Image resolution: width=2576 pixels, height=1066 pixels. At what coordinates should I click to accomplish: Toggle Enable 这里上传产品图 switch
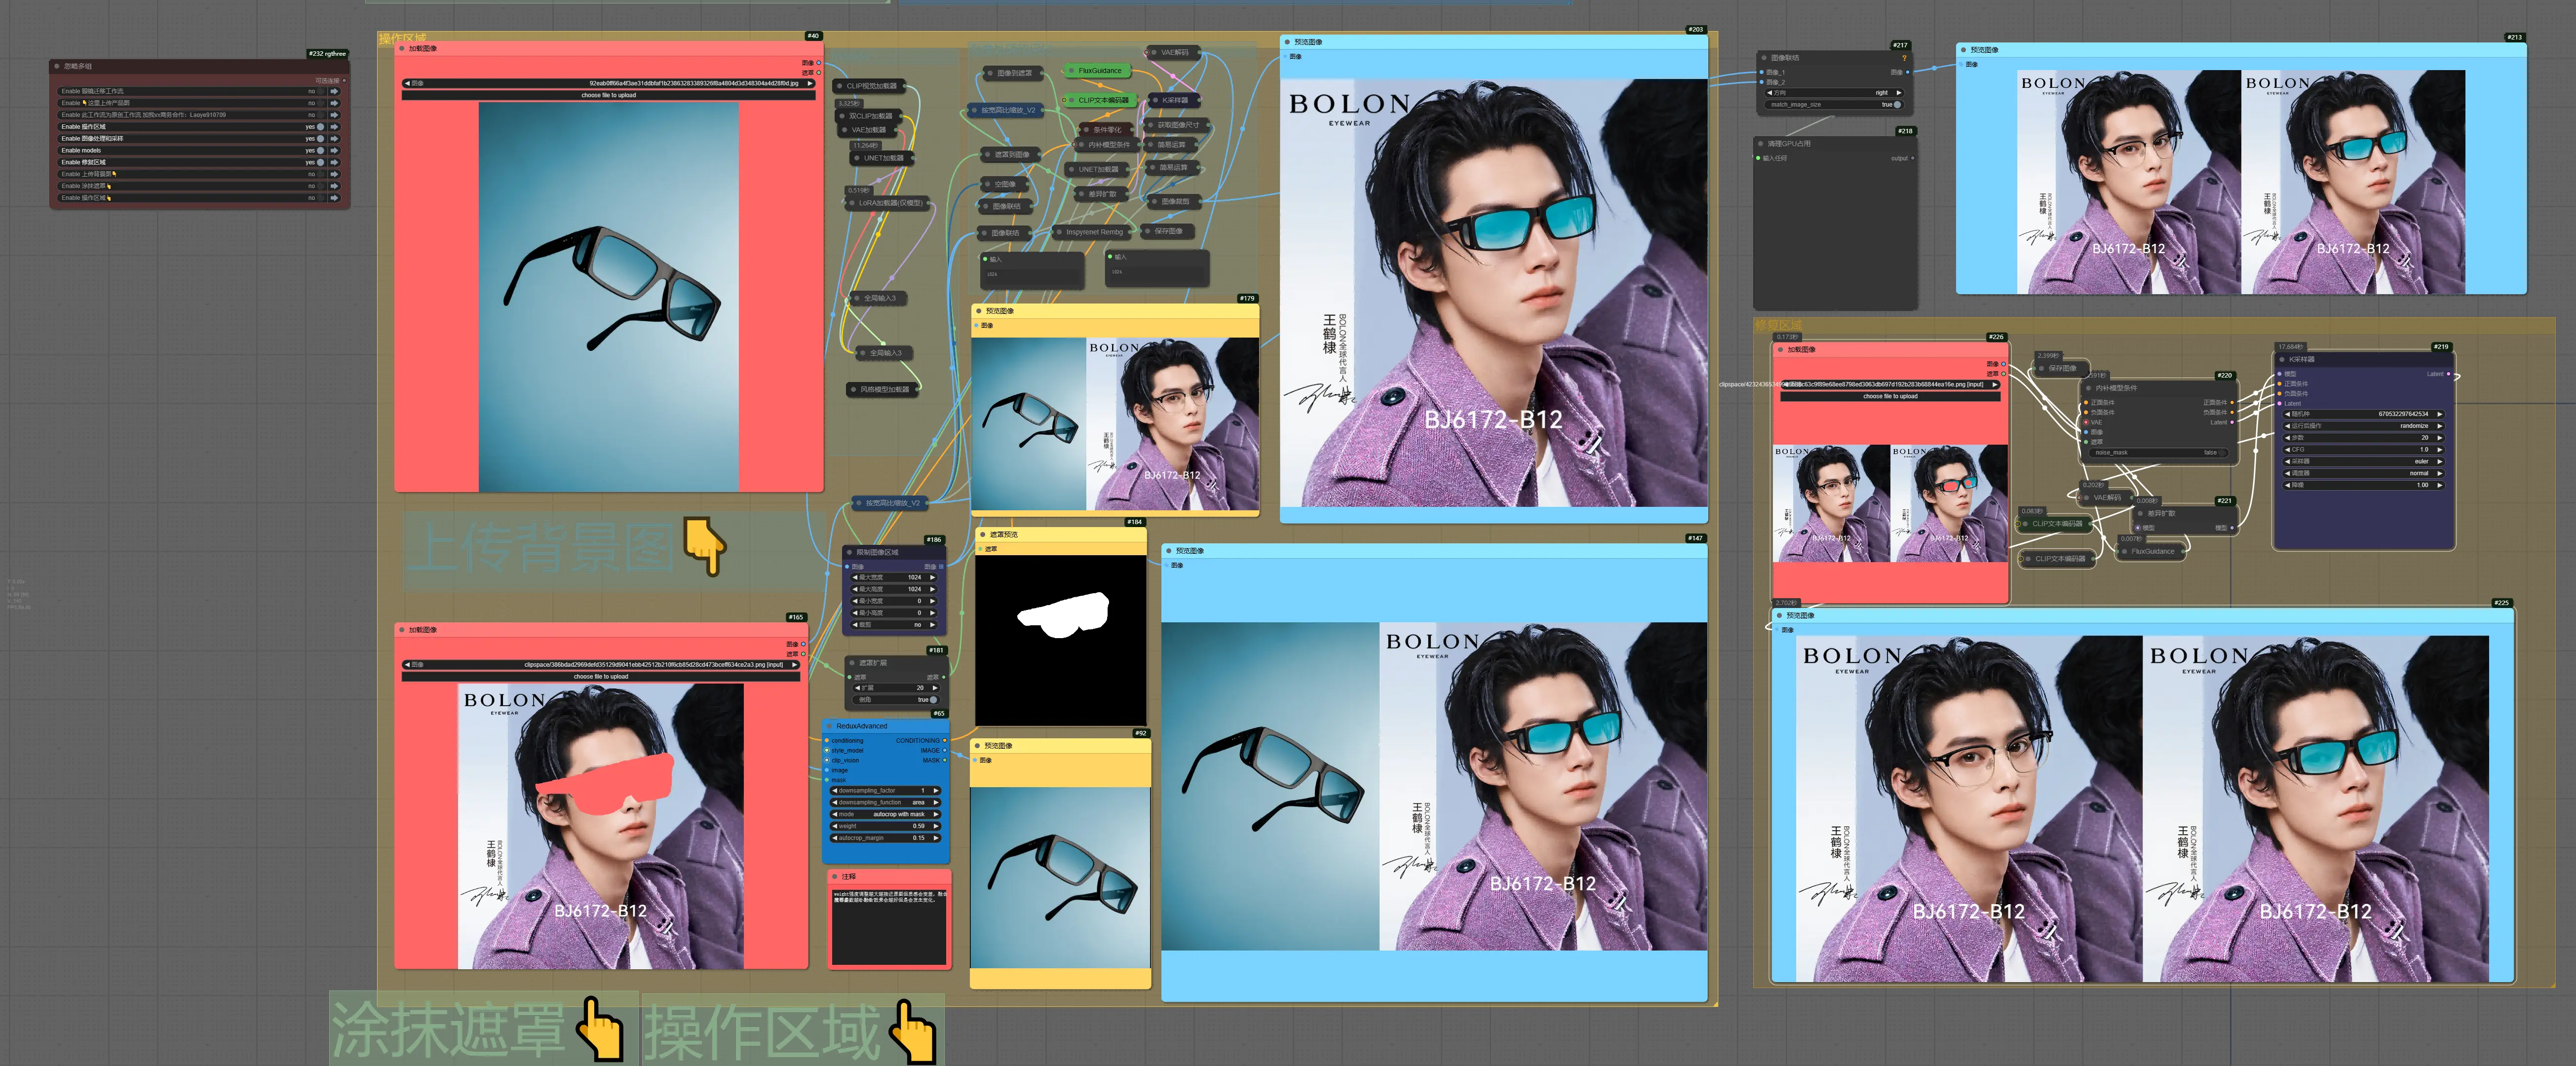coord(321,103)
